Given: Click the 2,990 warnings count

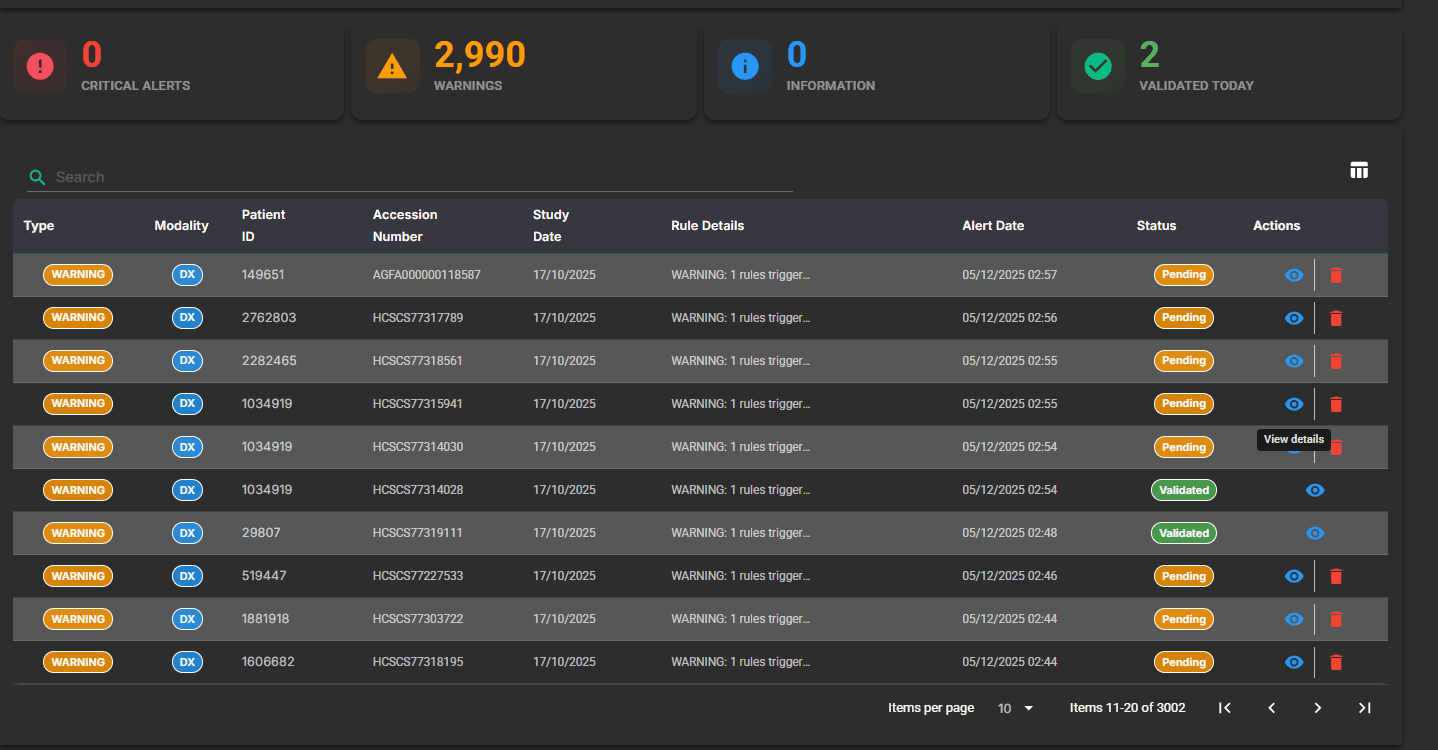Looking at the screenshot, I should click(480, 55).
